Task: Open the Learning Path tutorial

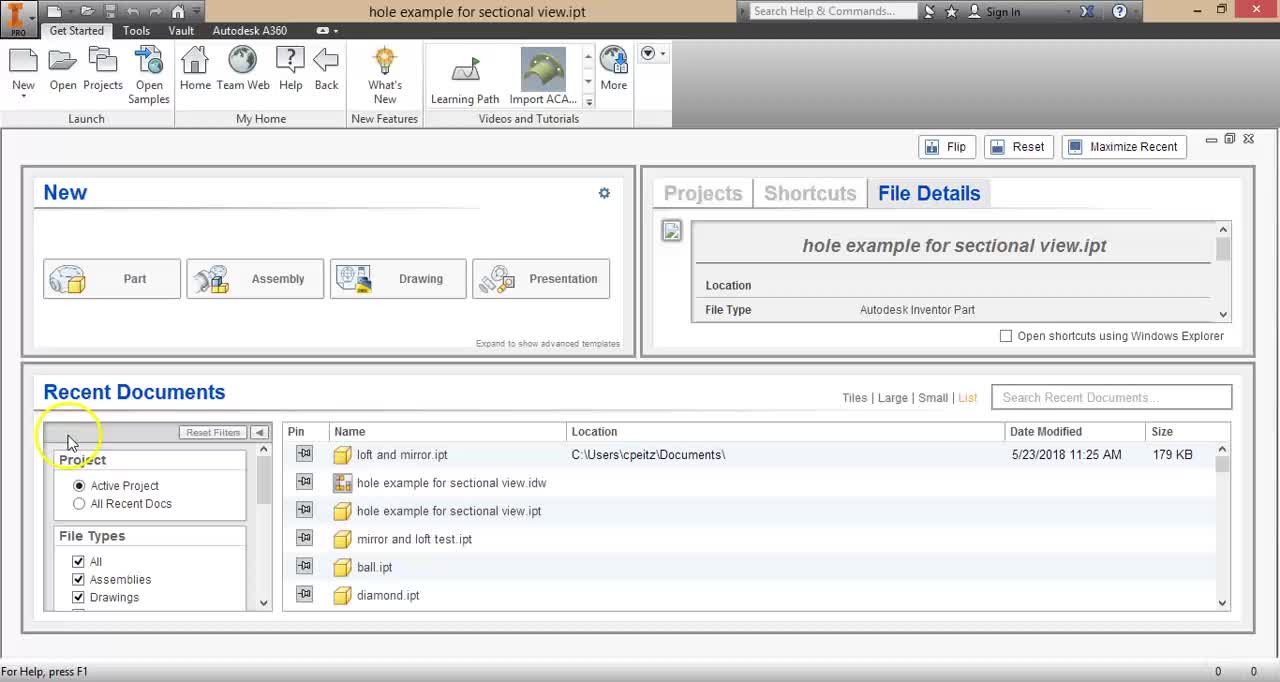Action: [465, 77]
